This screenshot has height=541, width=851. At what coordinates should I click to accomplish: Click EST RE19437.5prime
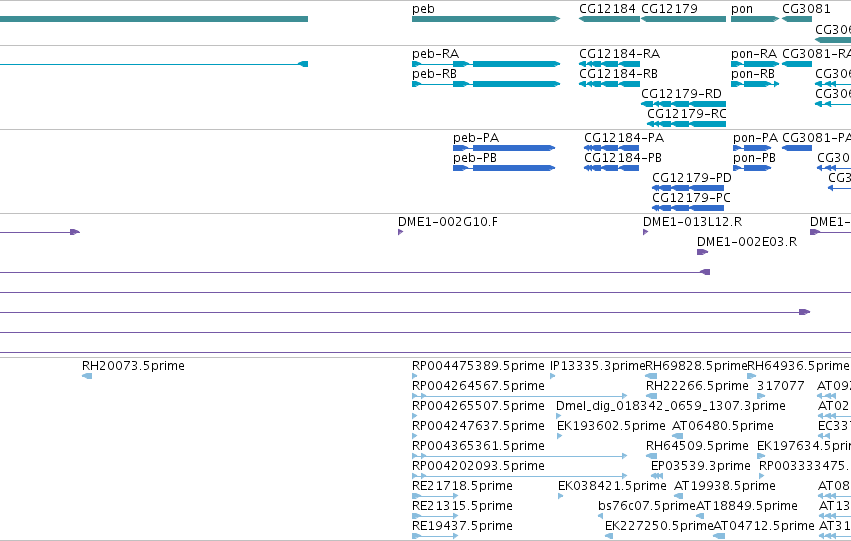[x=435, y=536]
